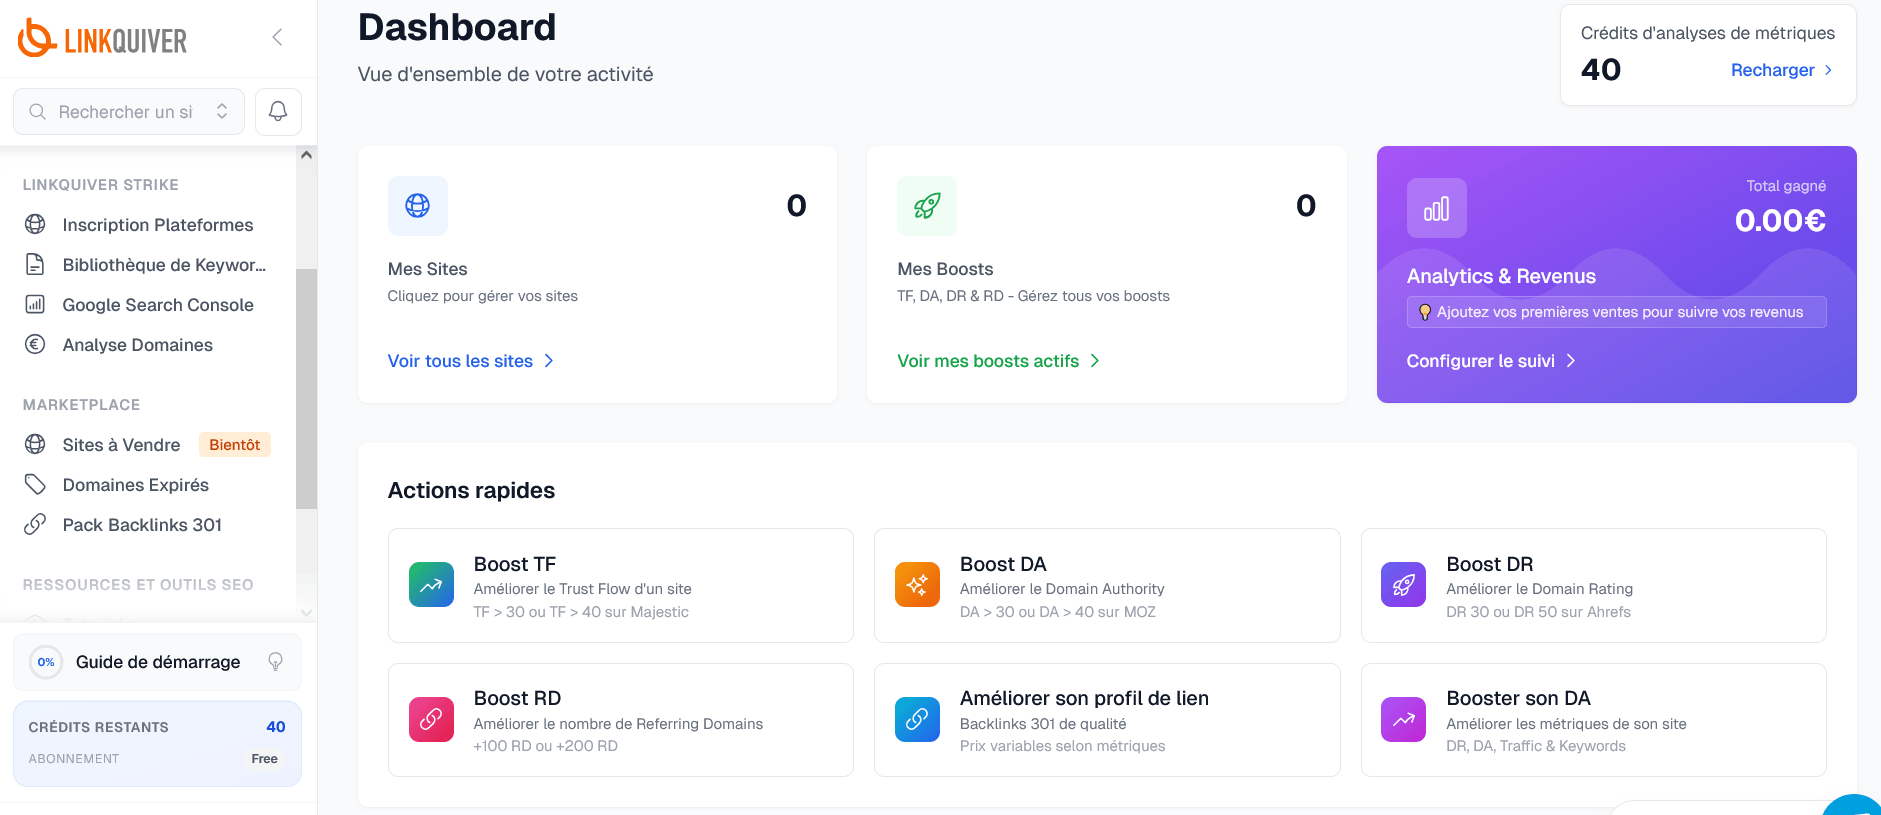Image resolution: width=1881 pixels, height=815 pixels.
Task: Click the Actions rapides heading
Action: click(x=471, y=490)
